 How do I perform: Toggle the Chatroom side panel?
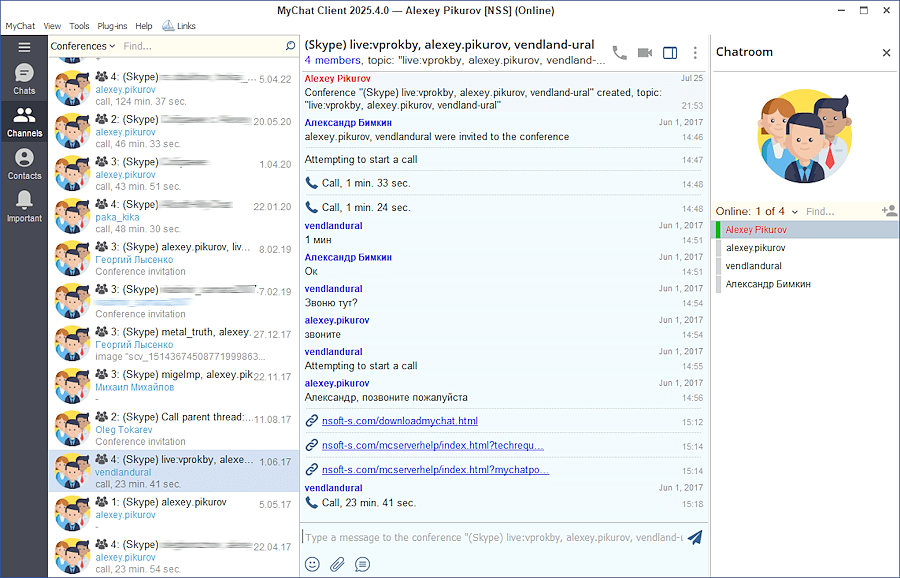click(670, 53)
